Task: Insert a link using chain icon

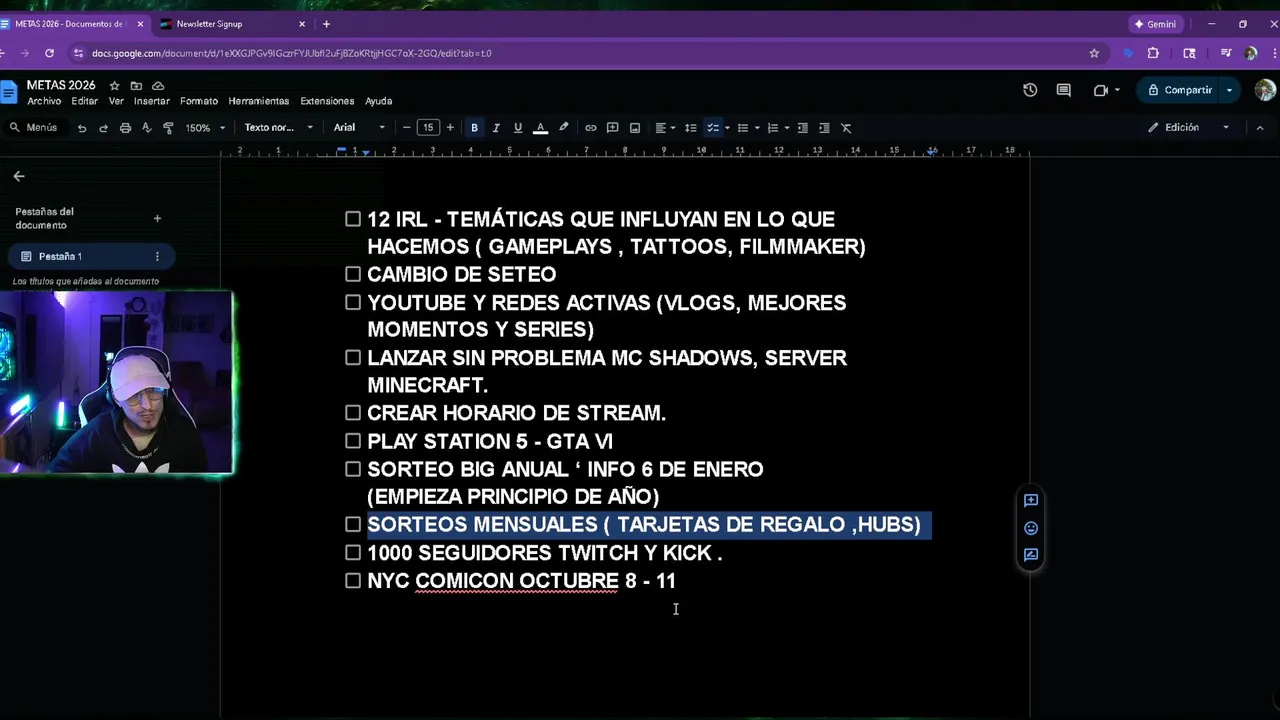Action: [591, 128]
